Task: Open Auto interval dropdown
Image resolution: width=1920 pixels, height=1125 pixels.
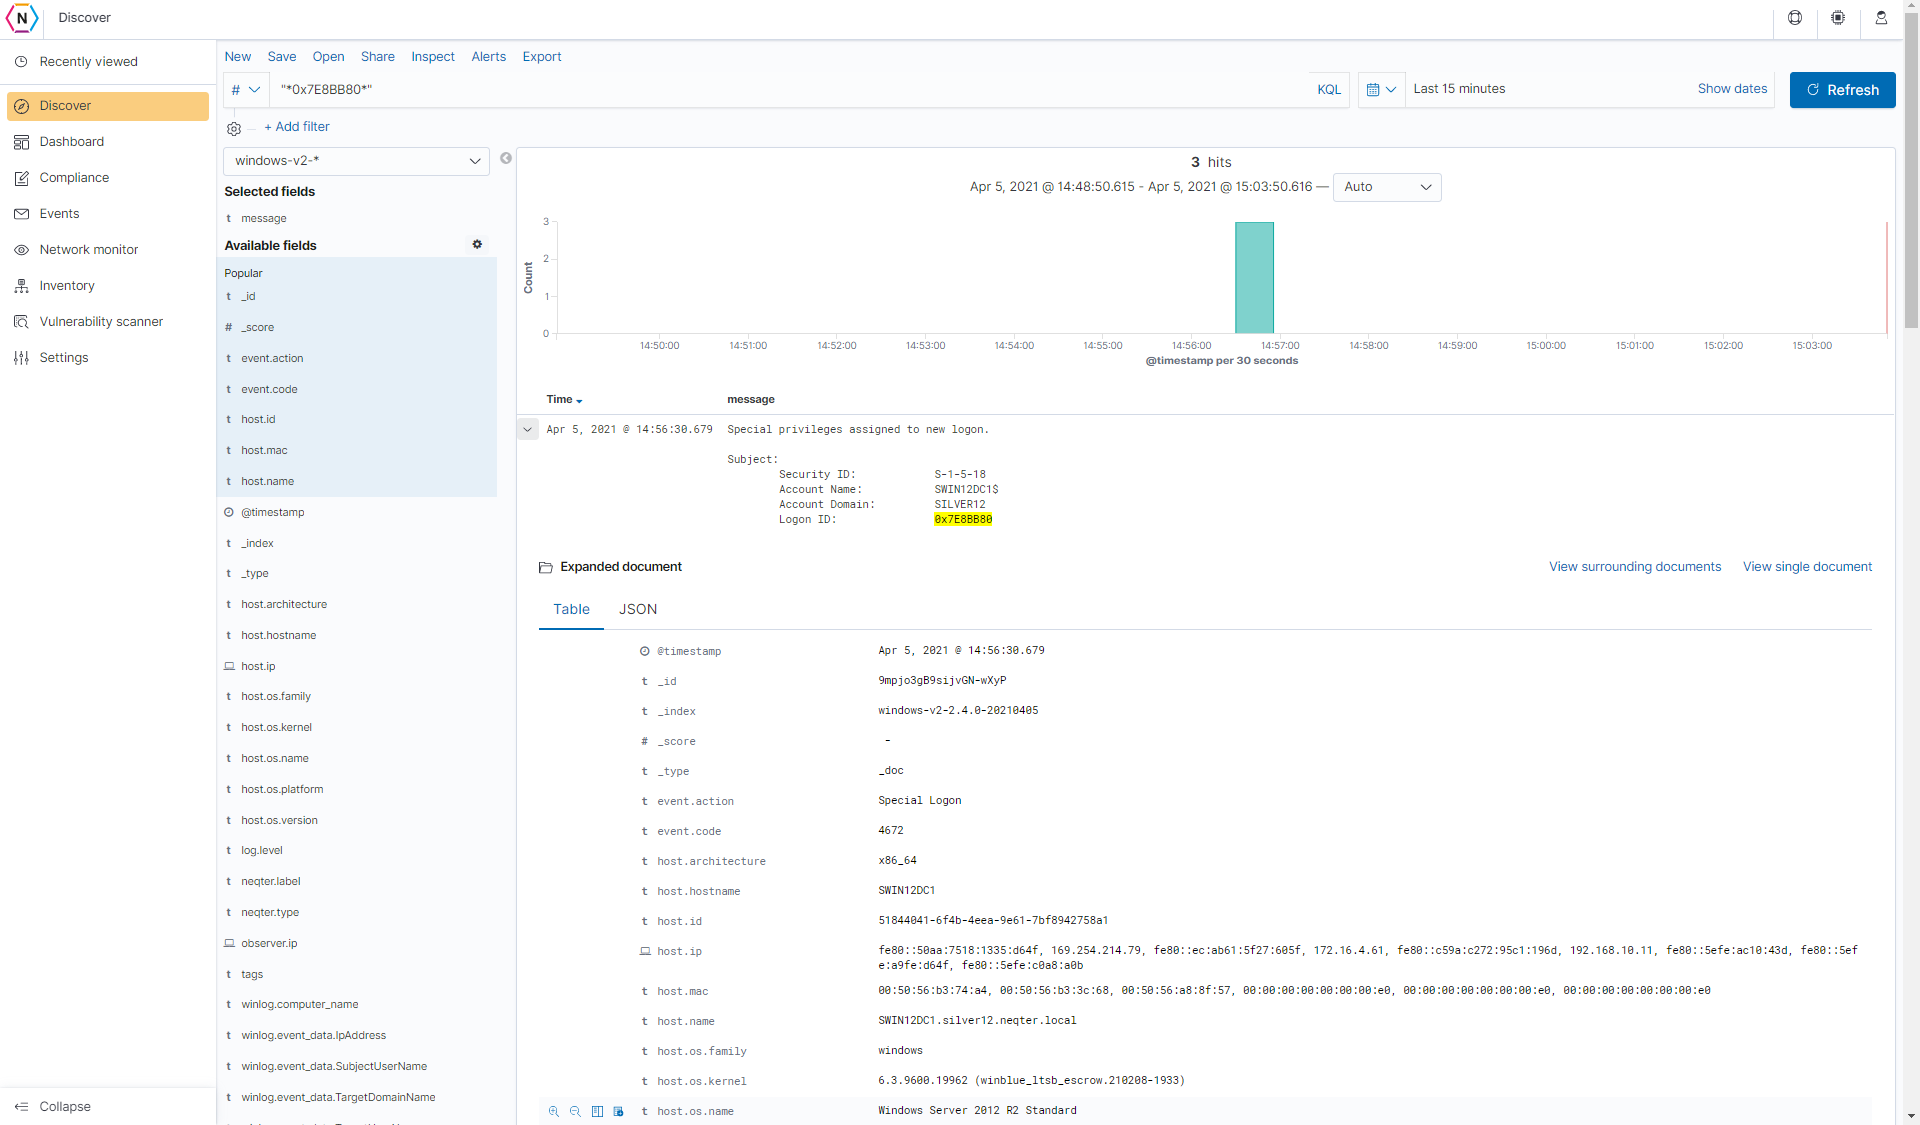Action: [1387, 187]
